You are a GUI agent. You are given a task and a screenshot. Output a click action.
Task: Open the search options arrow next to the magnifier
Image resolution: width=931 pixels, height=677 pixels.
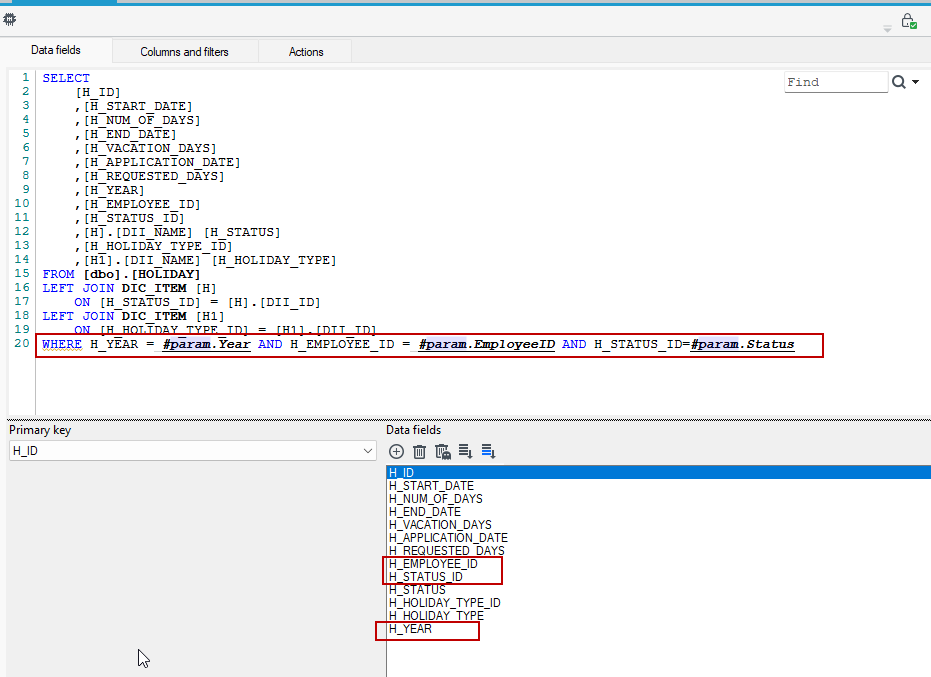click(916, 82)
